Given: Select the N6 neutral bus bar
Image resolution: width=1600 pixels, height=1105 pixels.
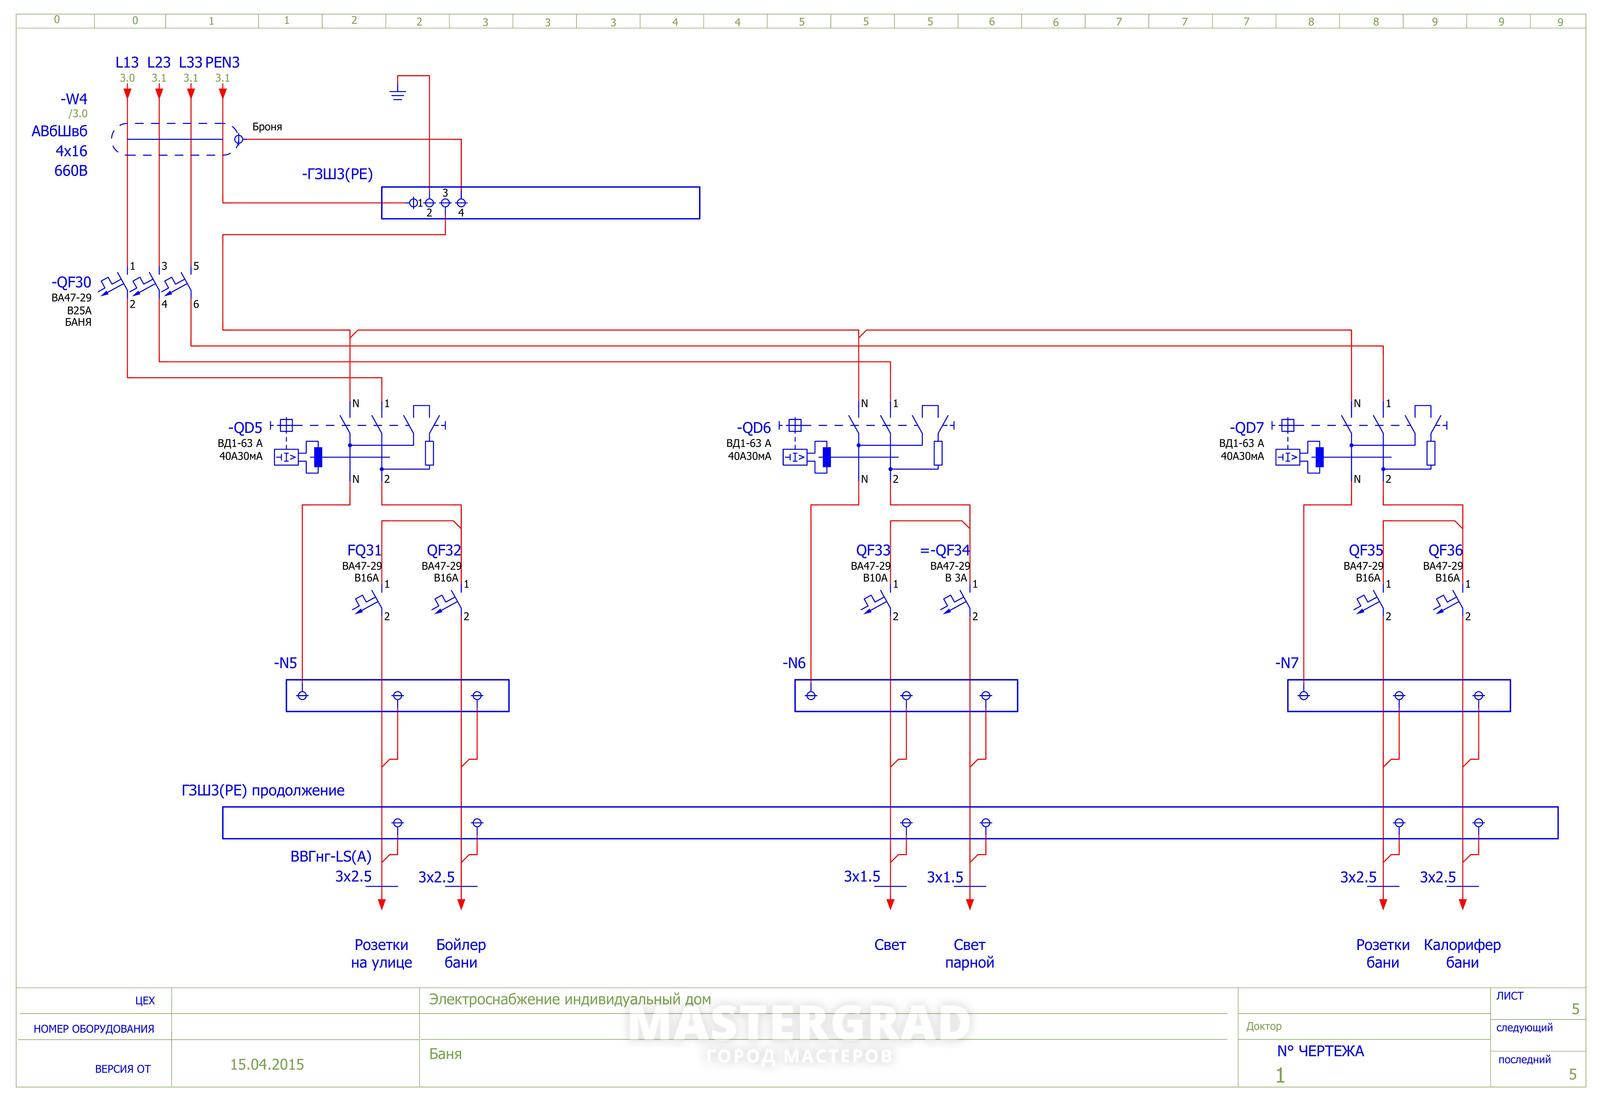Looking at the screenshot, I should click(x=906, y=695).
